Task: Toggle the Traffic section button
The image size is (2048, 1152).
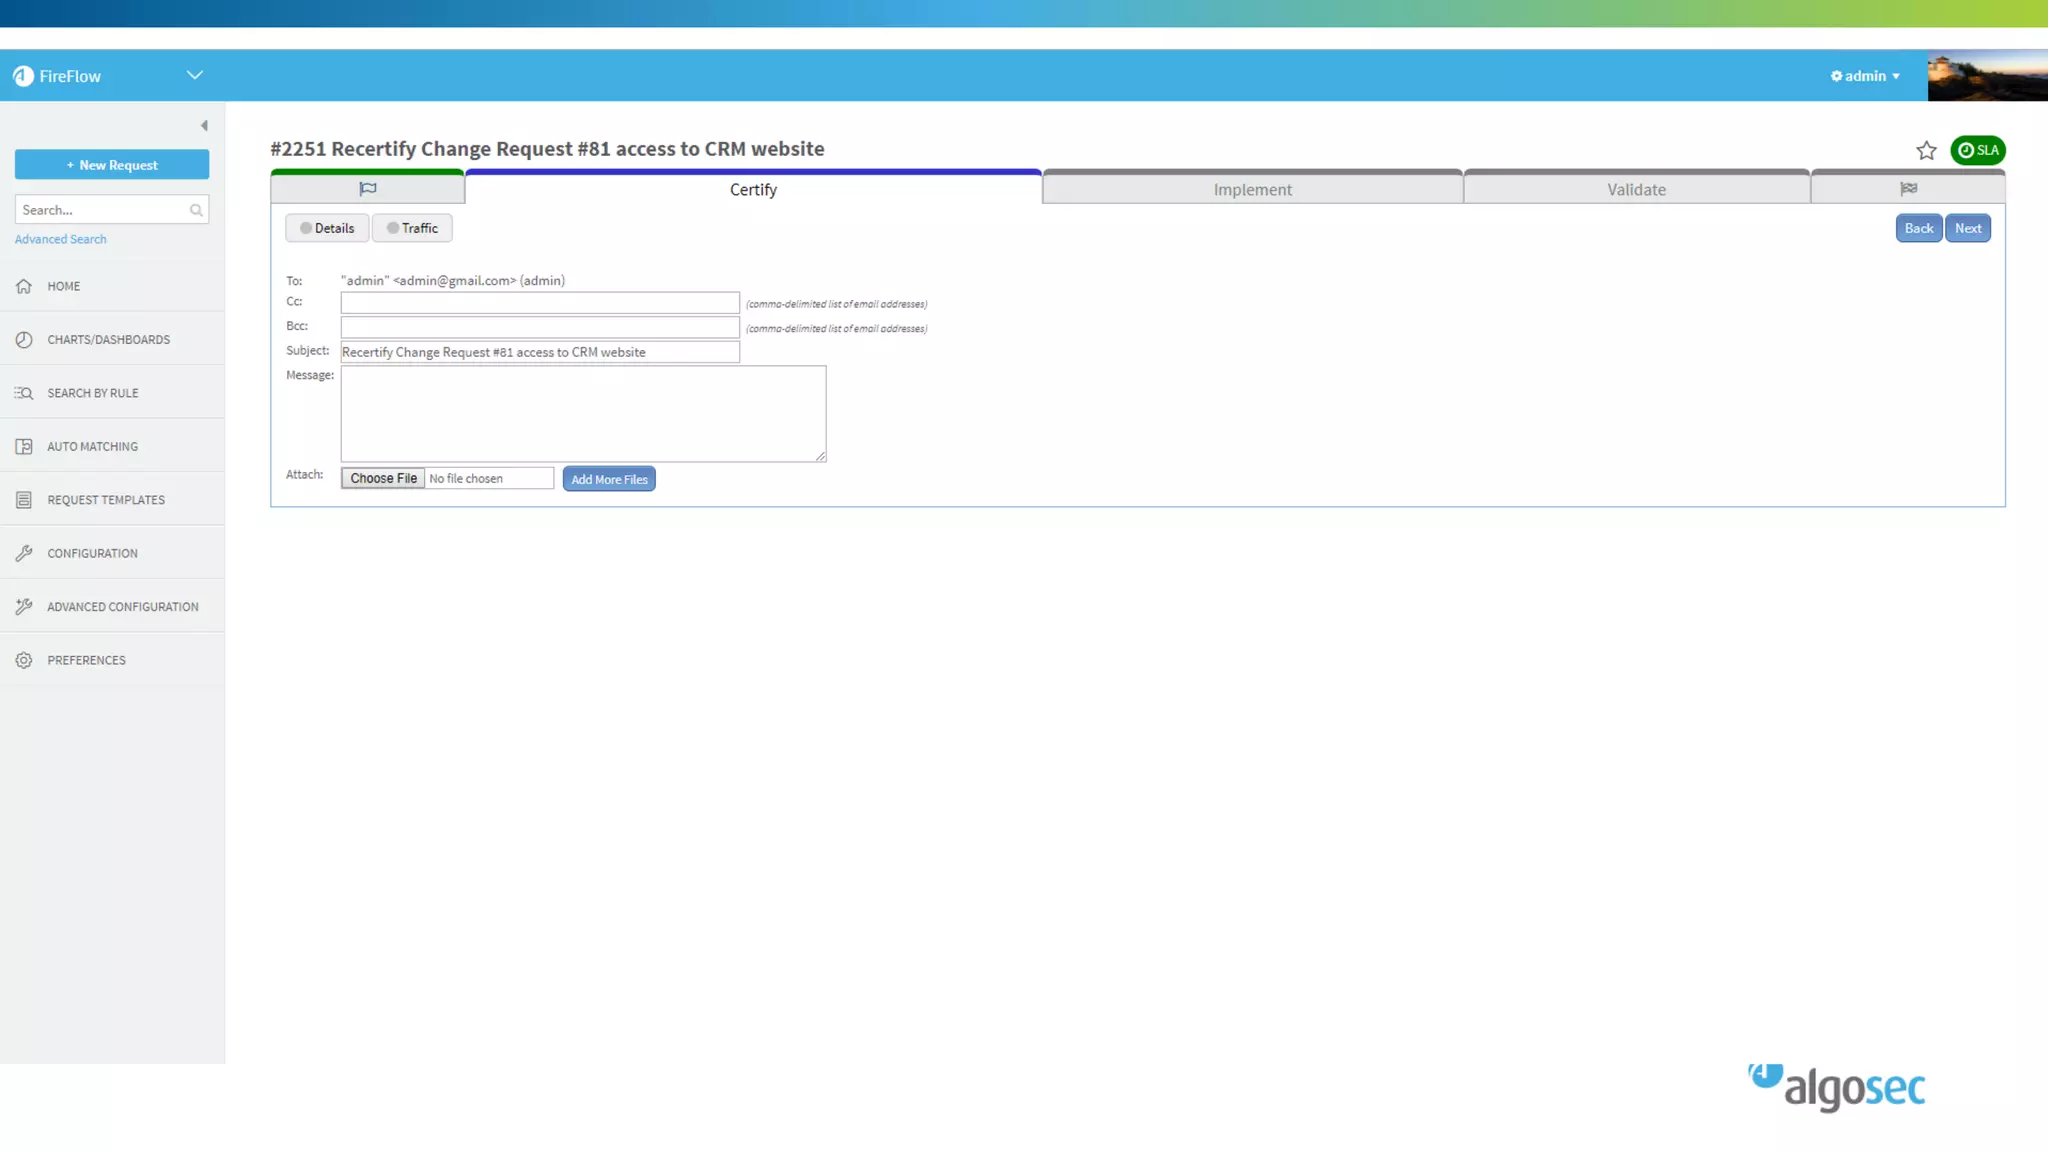Action: pyautogui.click(x=412, y=228)
